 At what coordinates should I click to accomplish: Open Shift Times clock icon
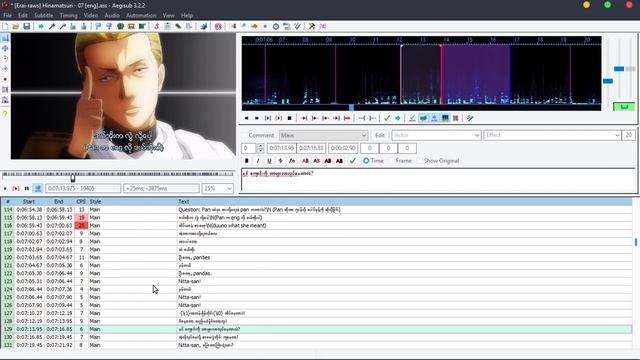(276, 26)
